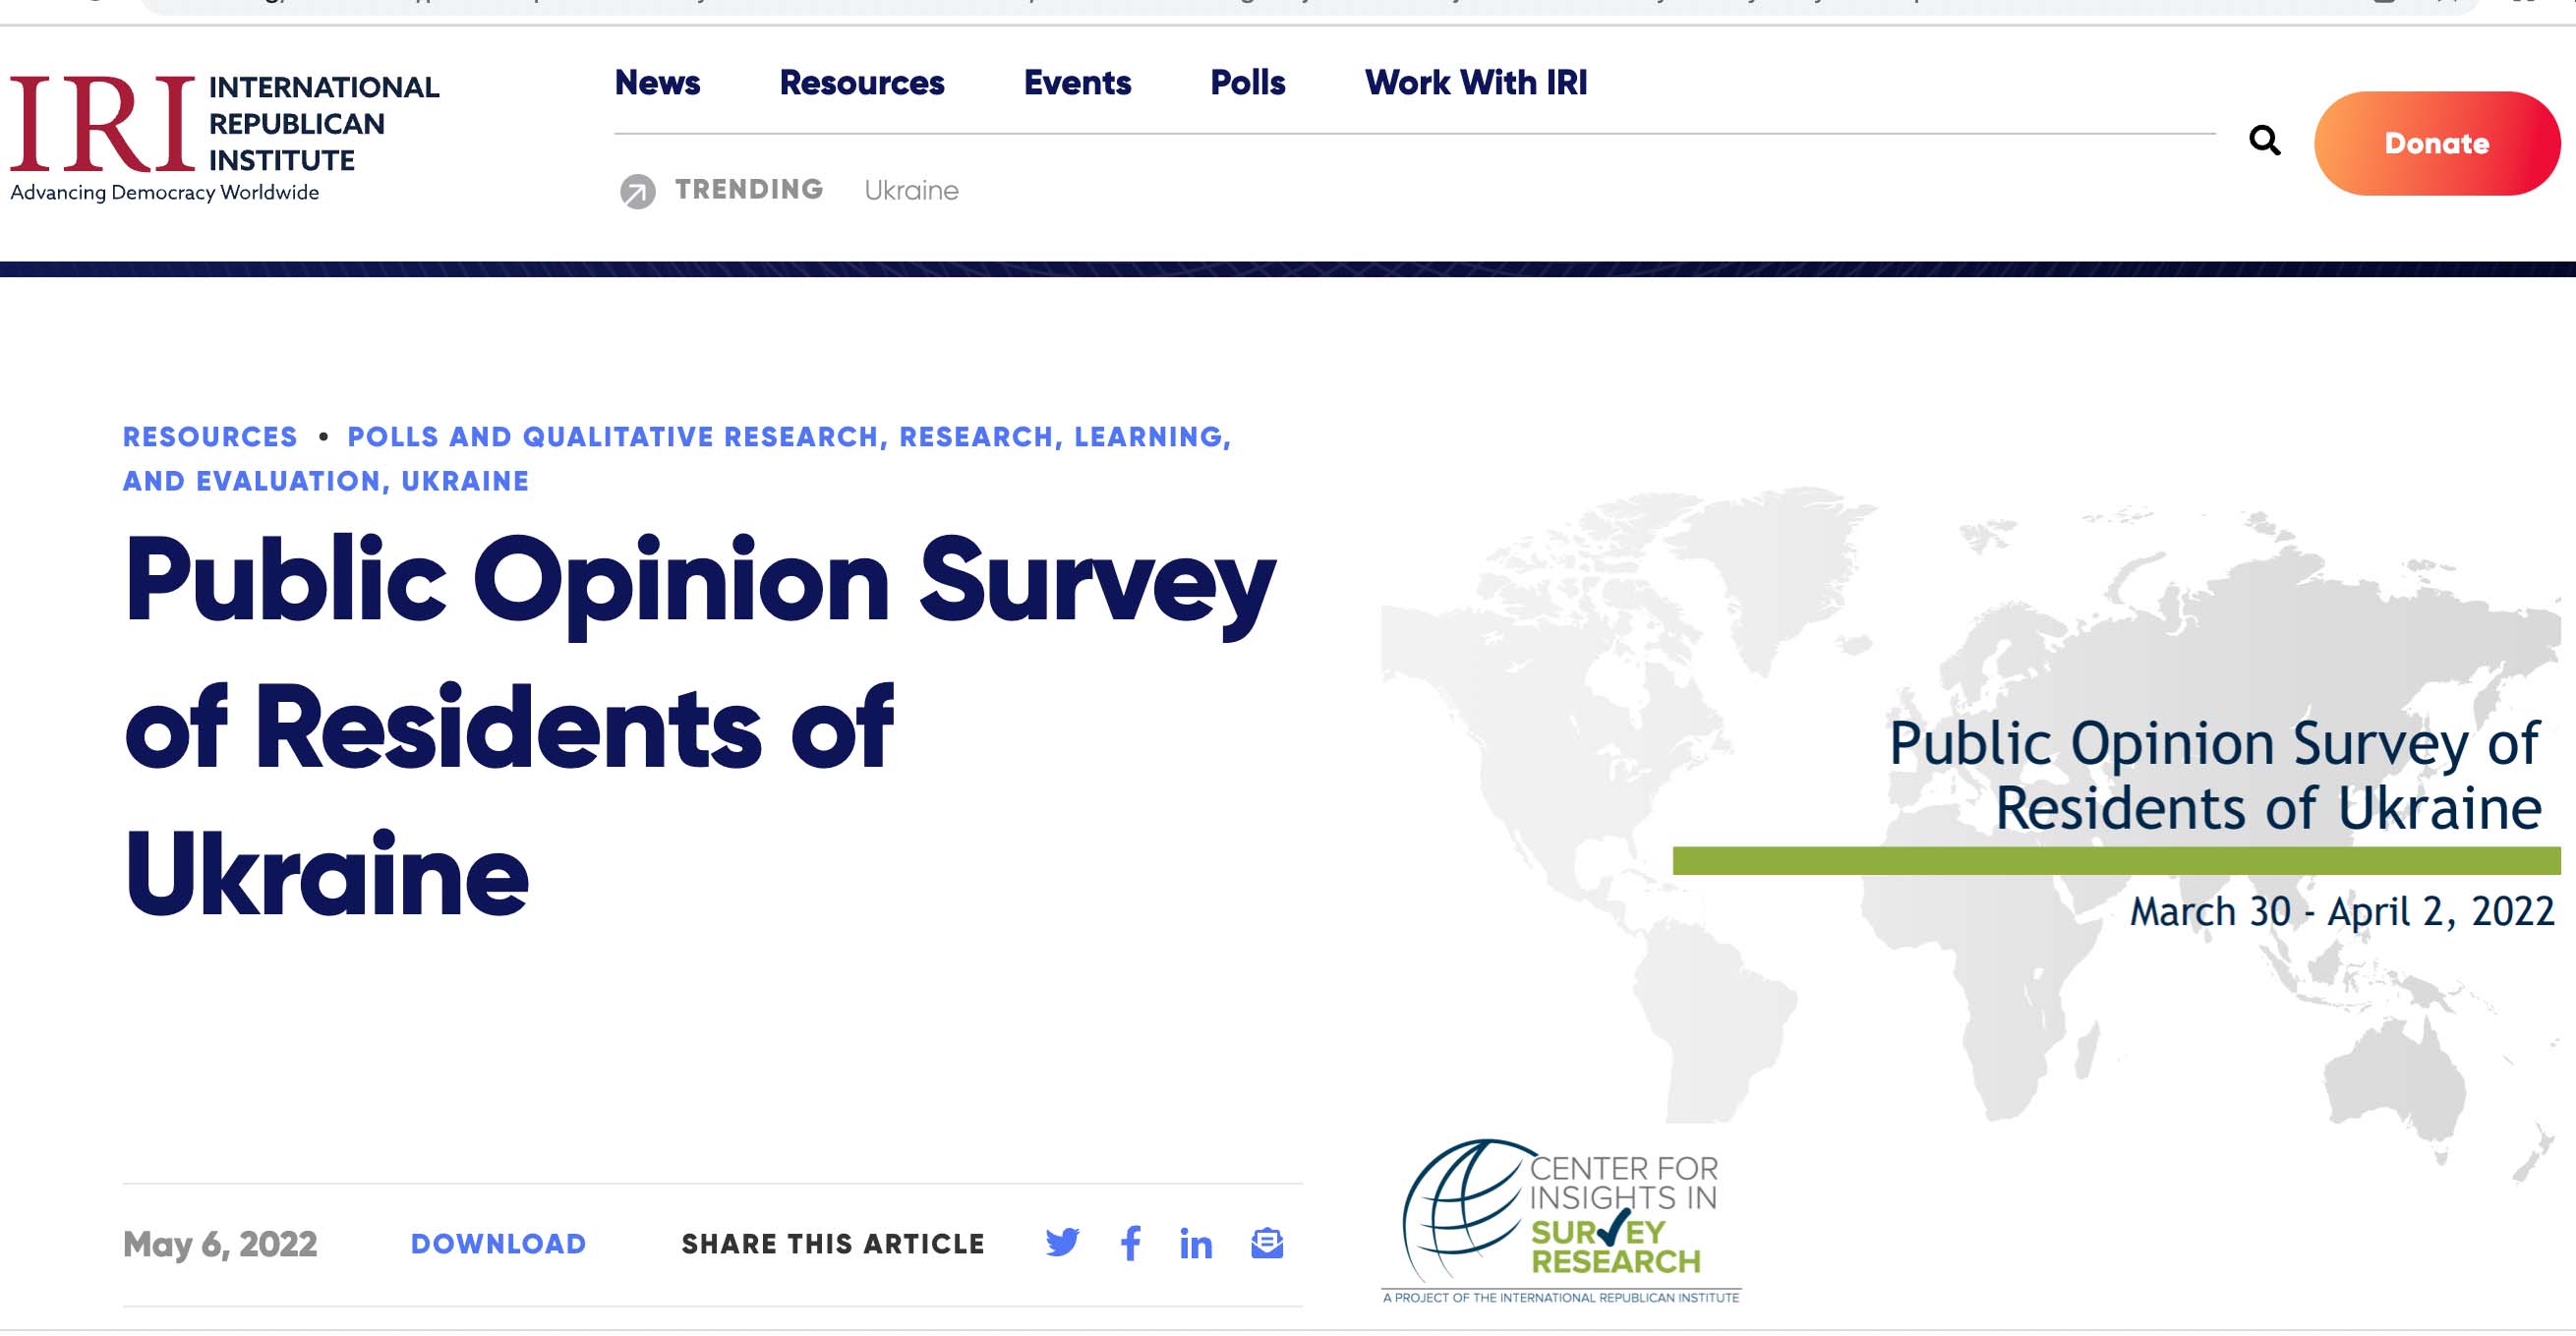The width and height of the screenshot is (2576, 1336).
Task: Share article on Twitter
Action: (x=1062, y=1243)
